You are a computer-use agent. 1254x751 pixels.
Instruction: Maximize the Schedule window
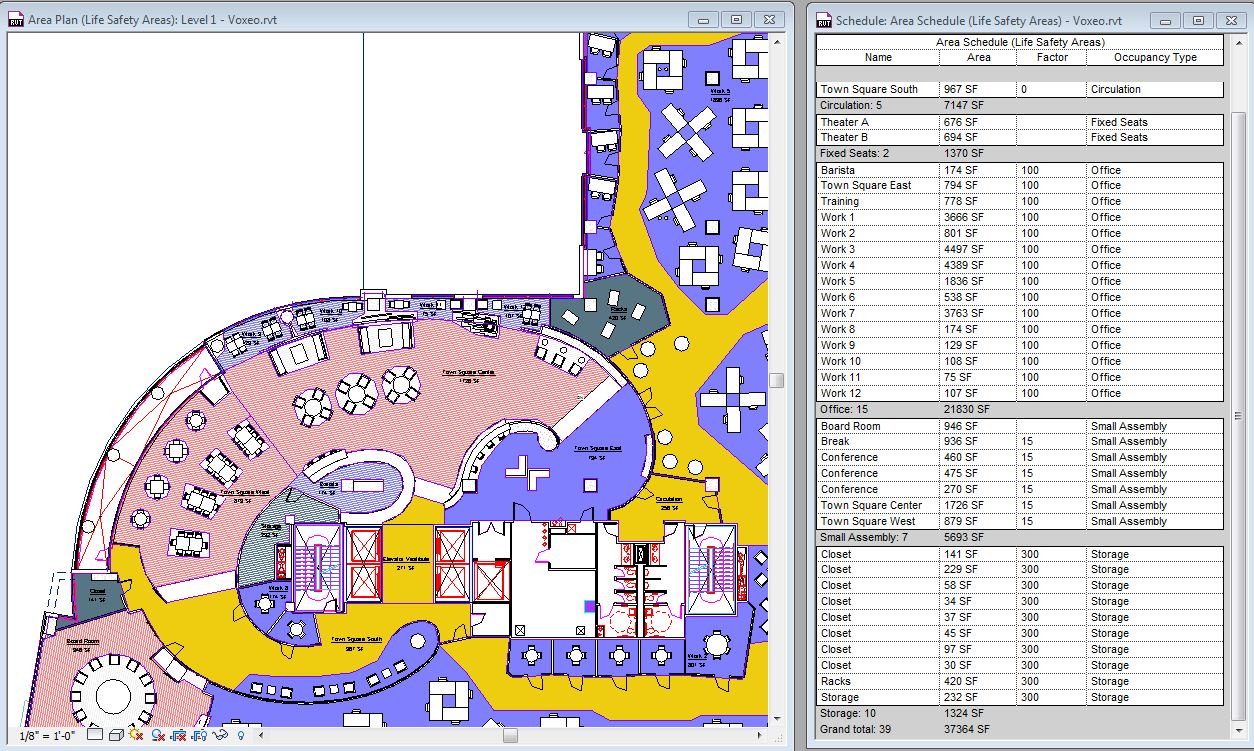(x=1198, y=19)
